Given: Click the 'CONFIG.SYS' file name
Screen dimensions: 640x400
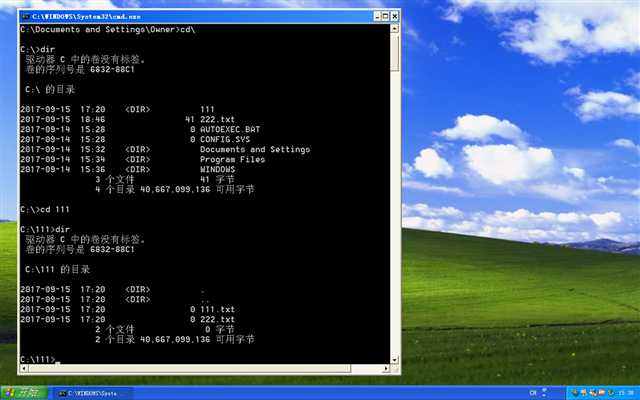Looking at the screenshot, I should click(225, 139).
